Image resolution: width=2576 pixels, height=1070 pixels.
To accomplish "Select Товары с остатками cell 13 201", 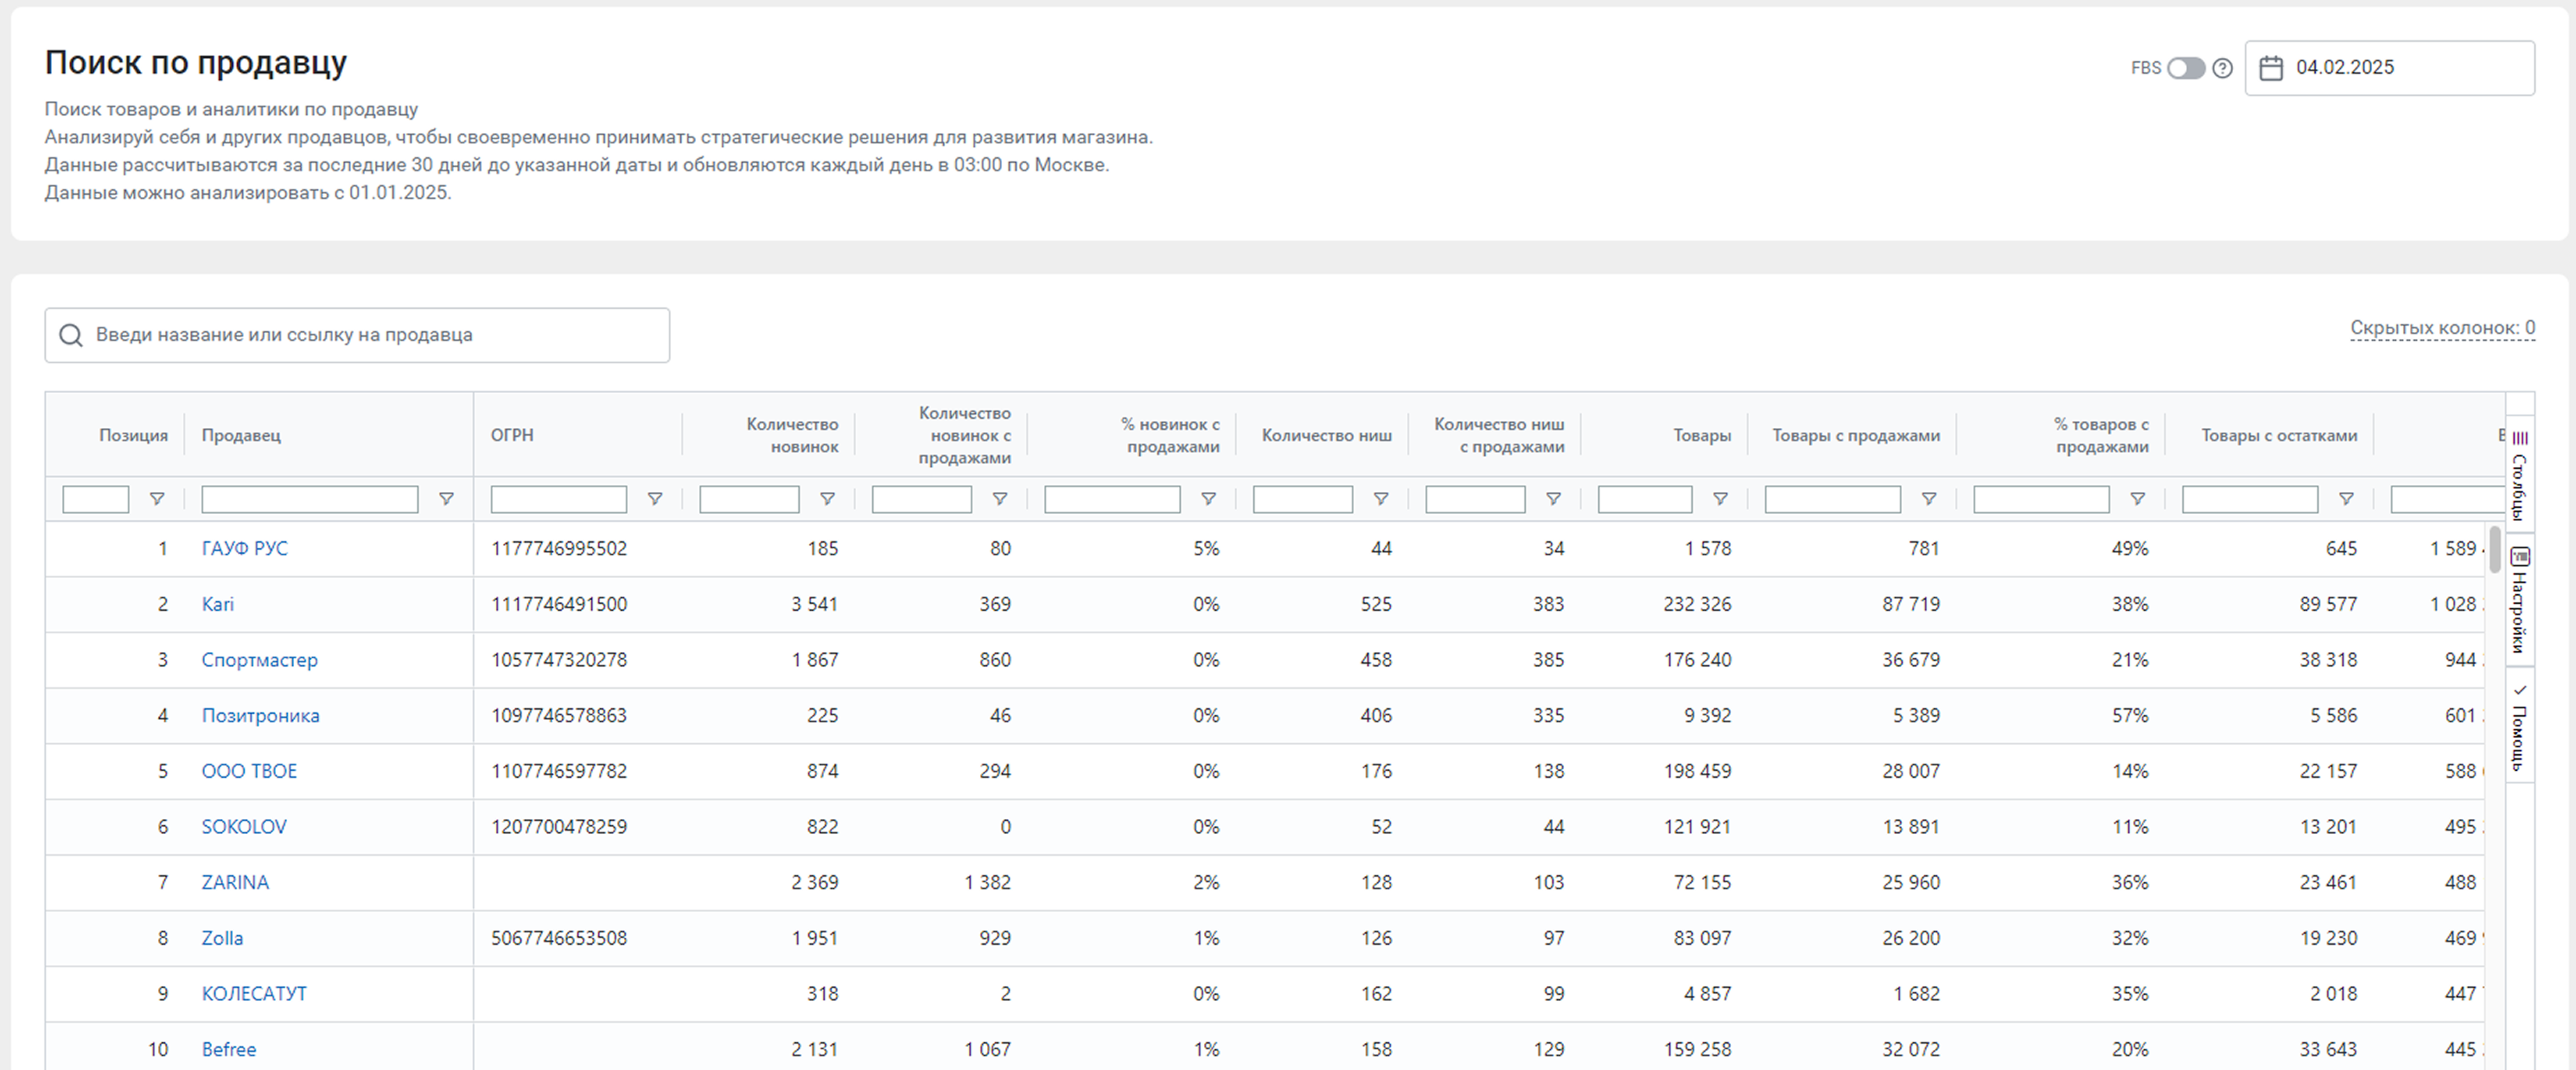I will click(x=2328, y=827).
